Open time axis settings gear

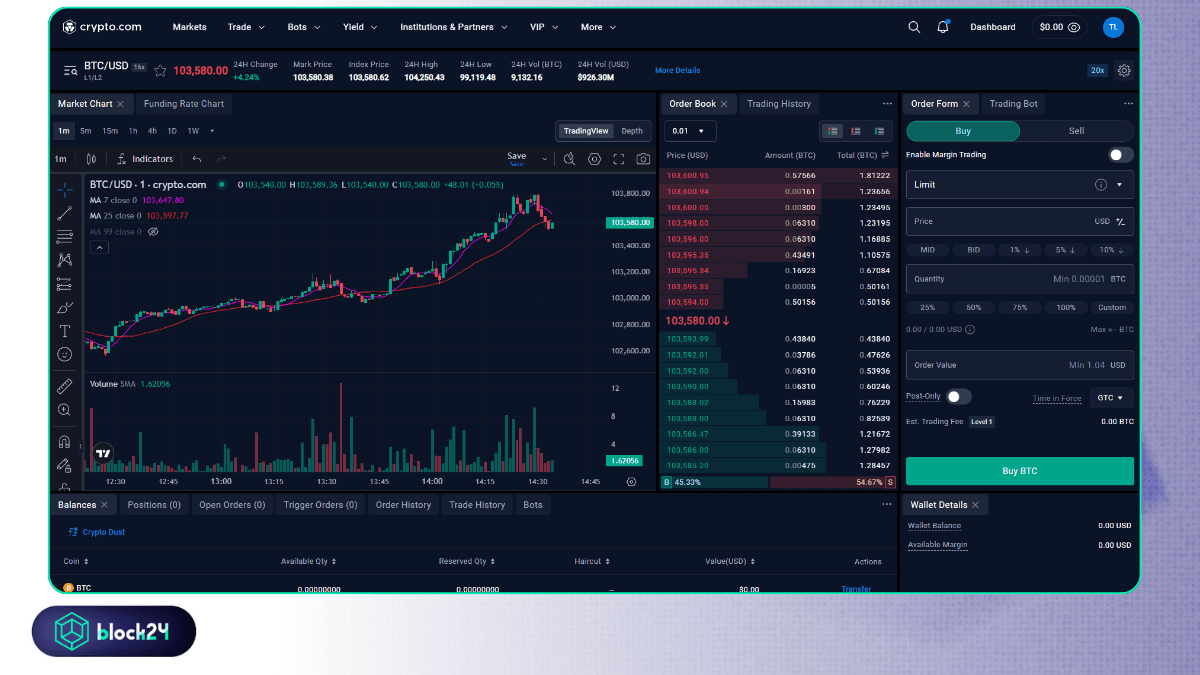pyautogui.click(x=631, y=481)
